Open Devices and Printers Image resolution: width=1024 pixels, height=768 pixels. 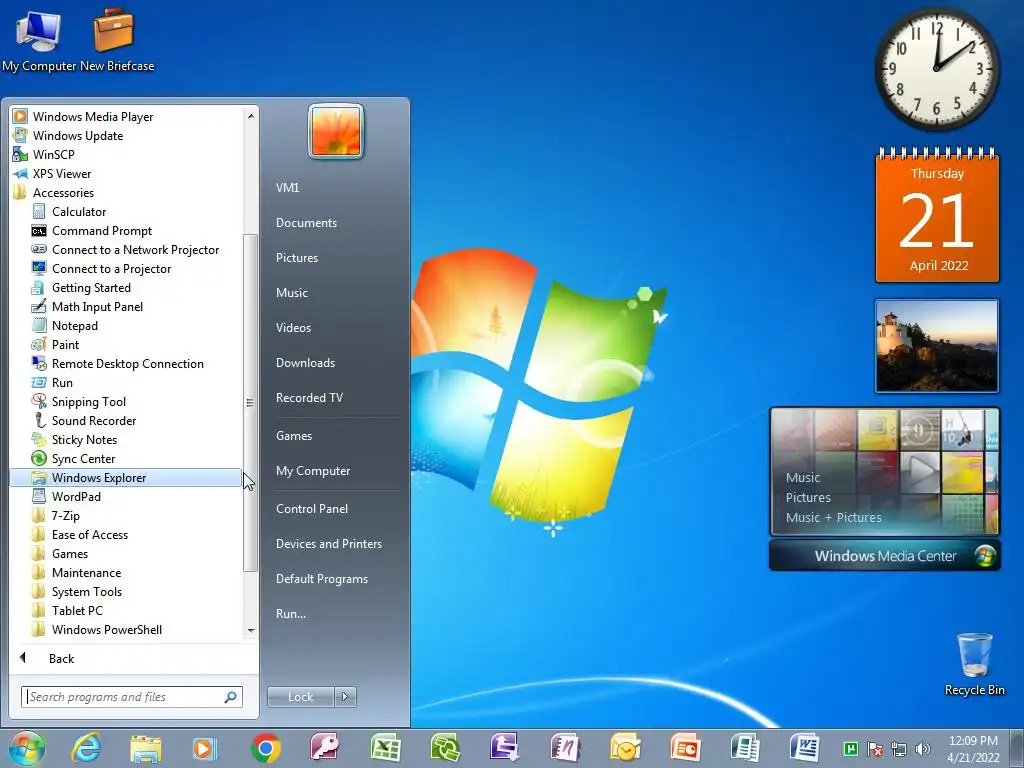click(328, 544)
